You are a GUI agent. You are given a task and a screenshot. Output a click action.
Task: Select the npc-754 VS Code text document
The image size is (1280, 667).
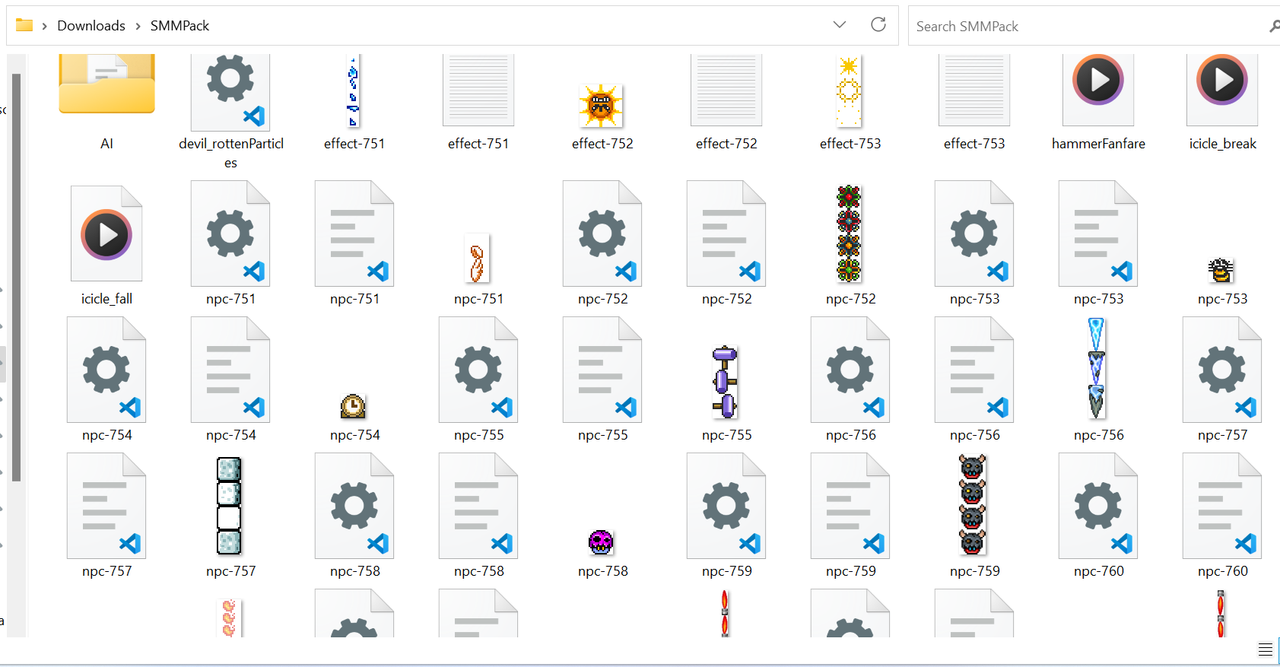(x=231, y=370)
